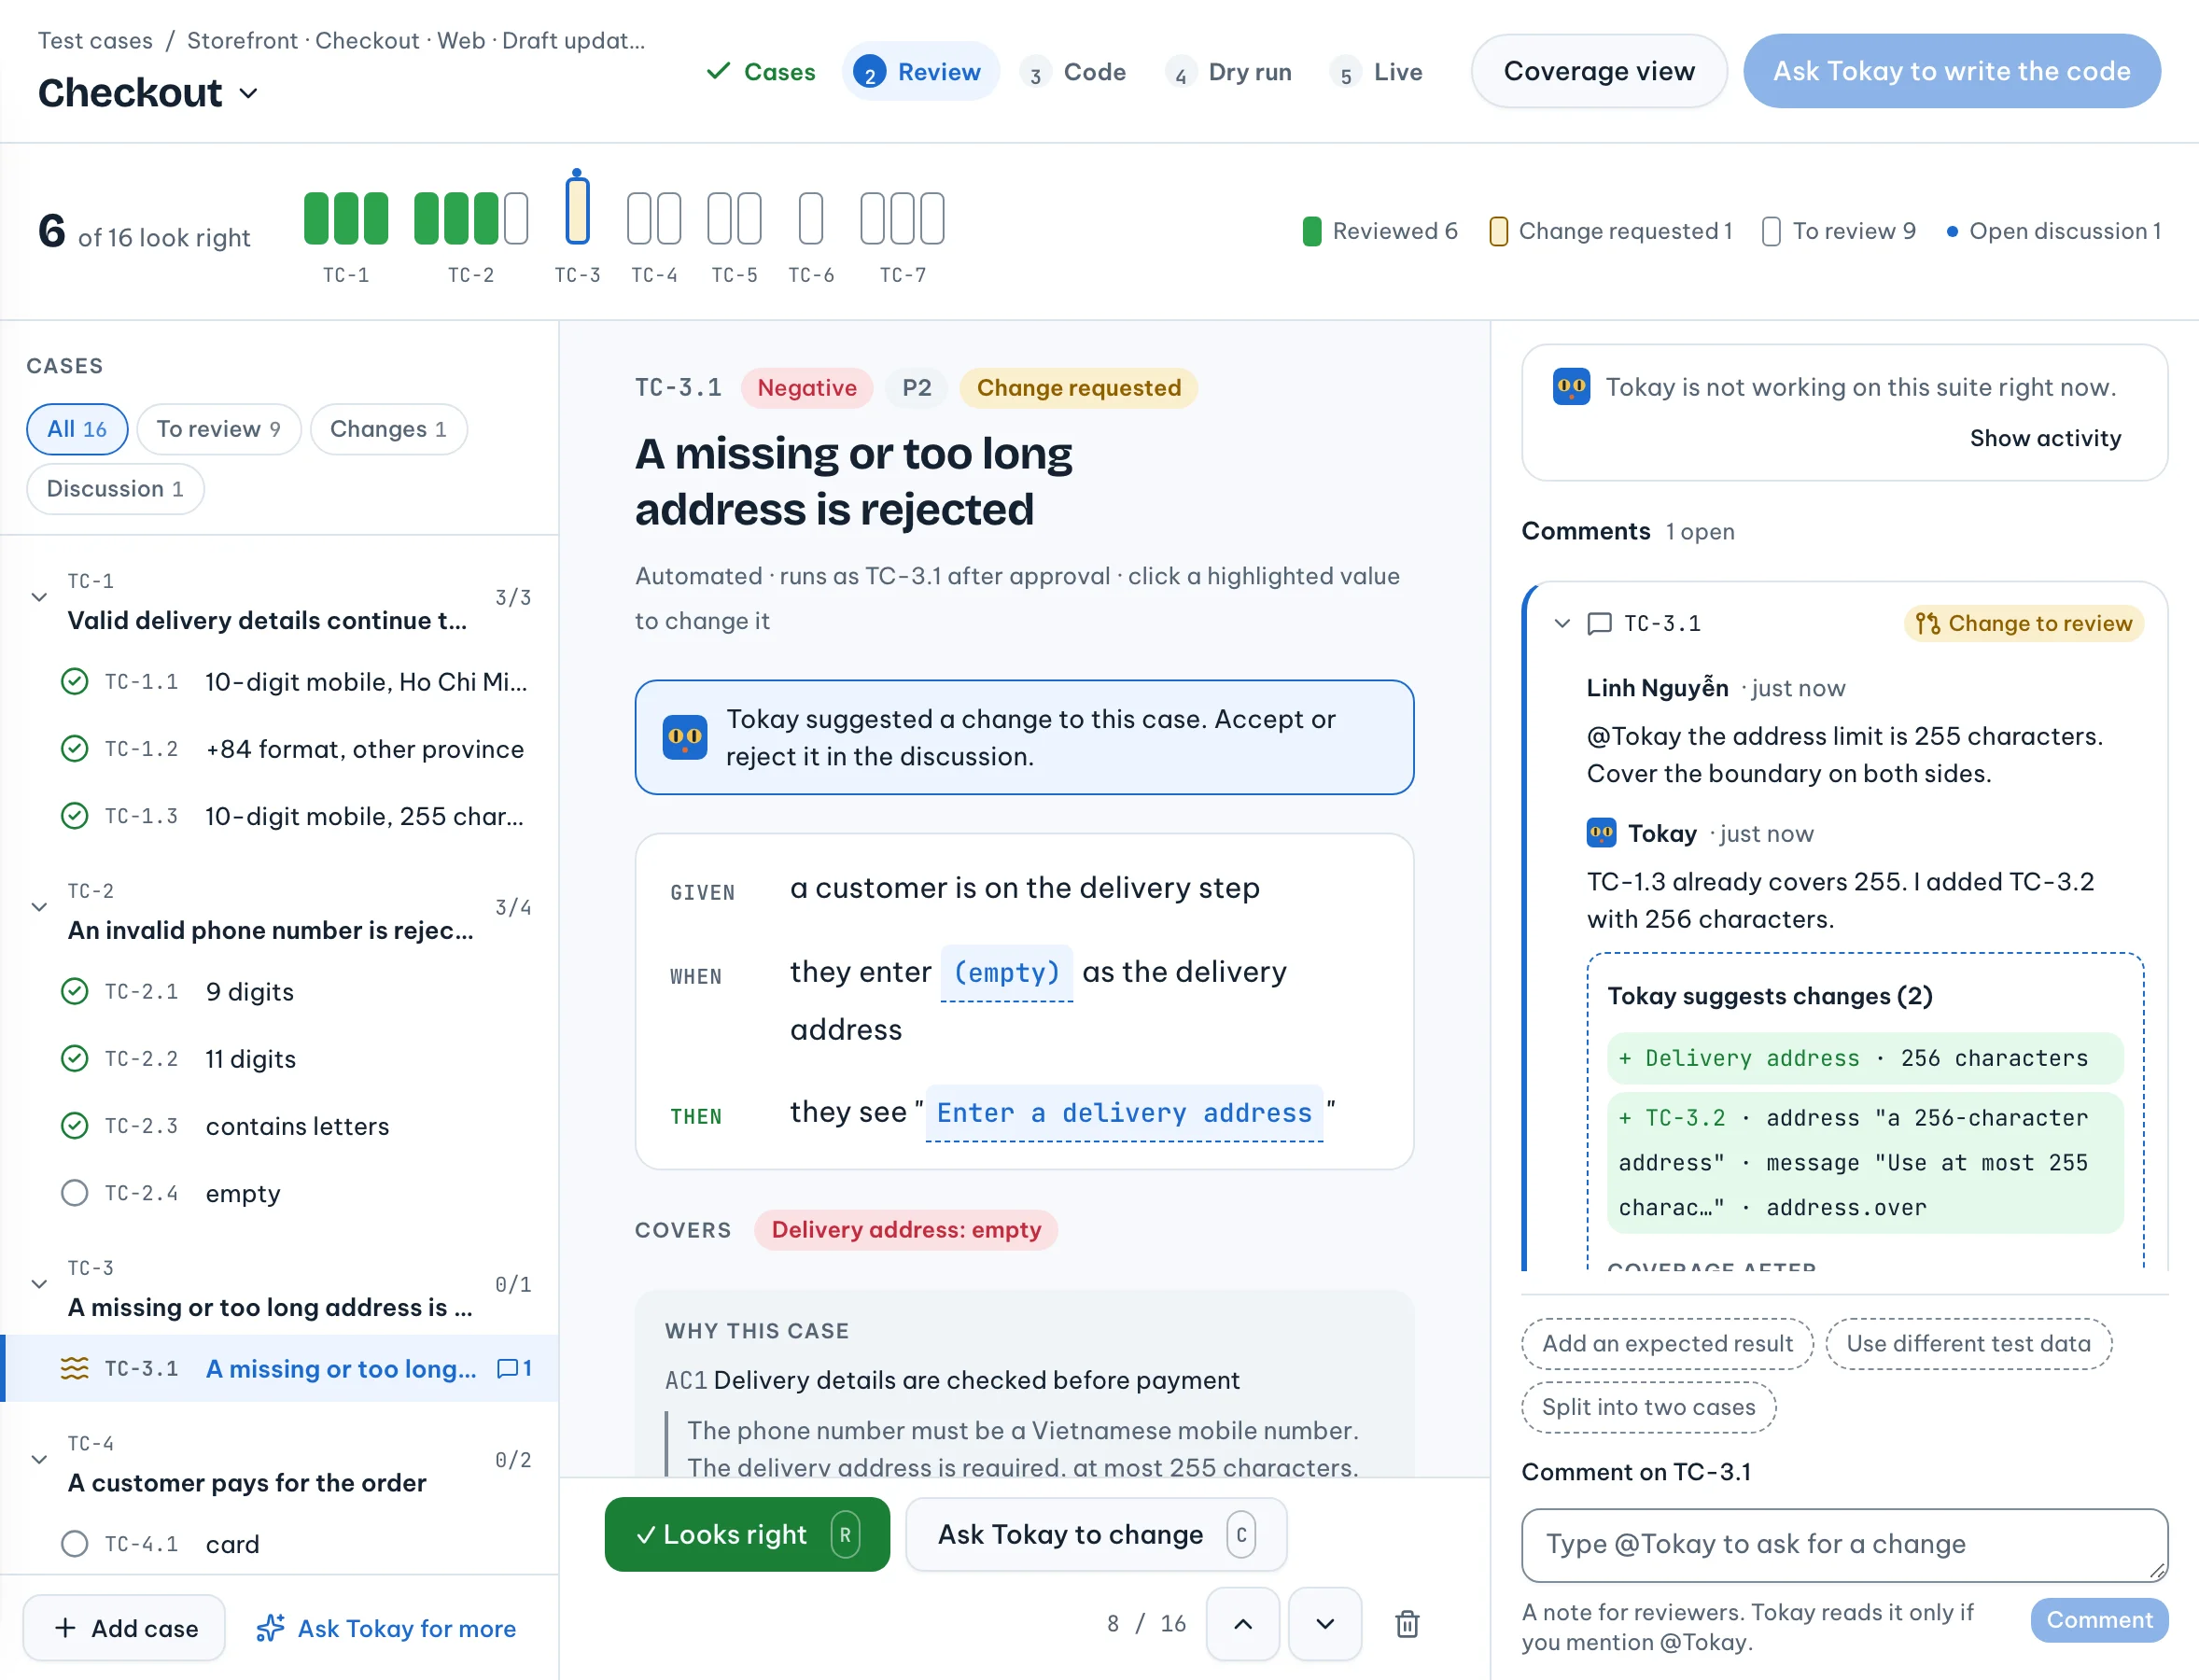Filter cases by Discussion 1
Viewport: 2199px width, 1680px height.
coord(115,489)
